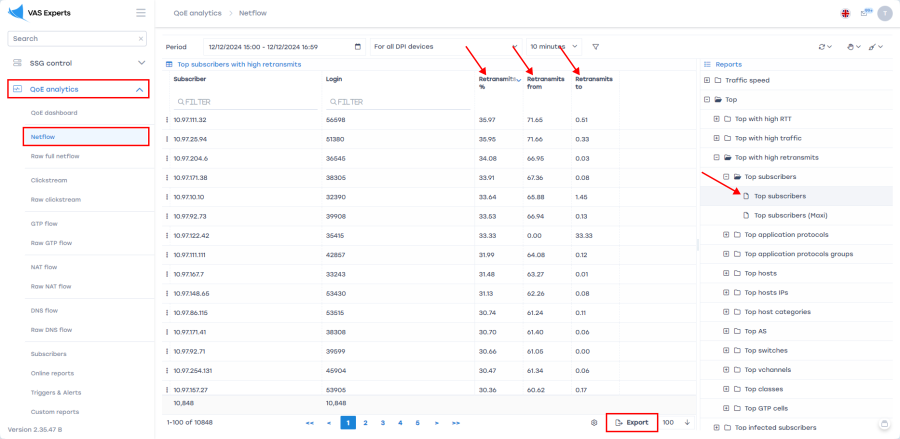This screenshot has height=439, width=900.
Task: Open the 10 minutes interval dropdown
Action: tap(554, 47)
